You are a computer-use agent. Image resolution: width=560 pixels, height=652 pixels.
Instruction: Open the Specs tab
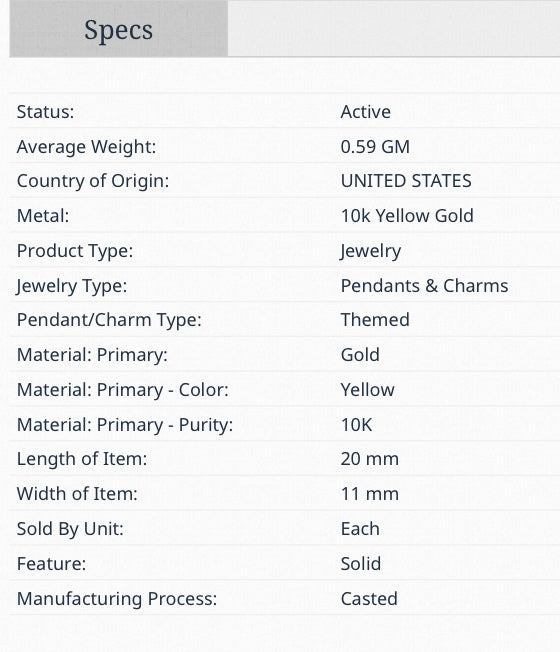coord(118,28)
